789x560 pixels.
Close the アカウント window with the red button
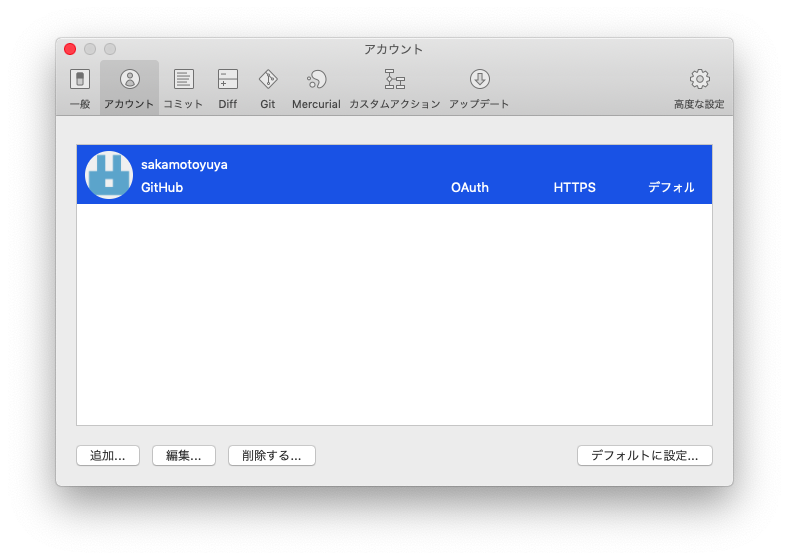coord(70,49)
